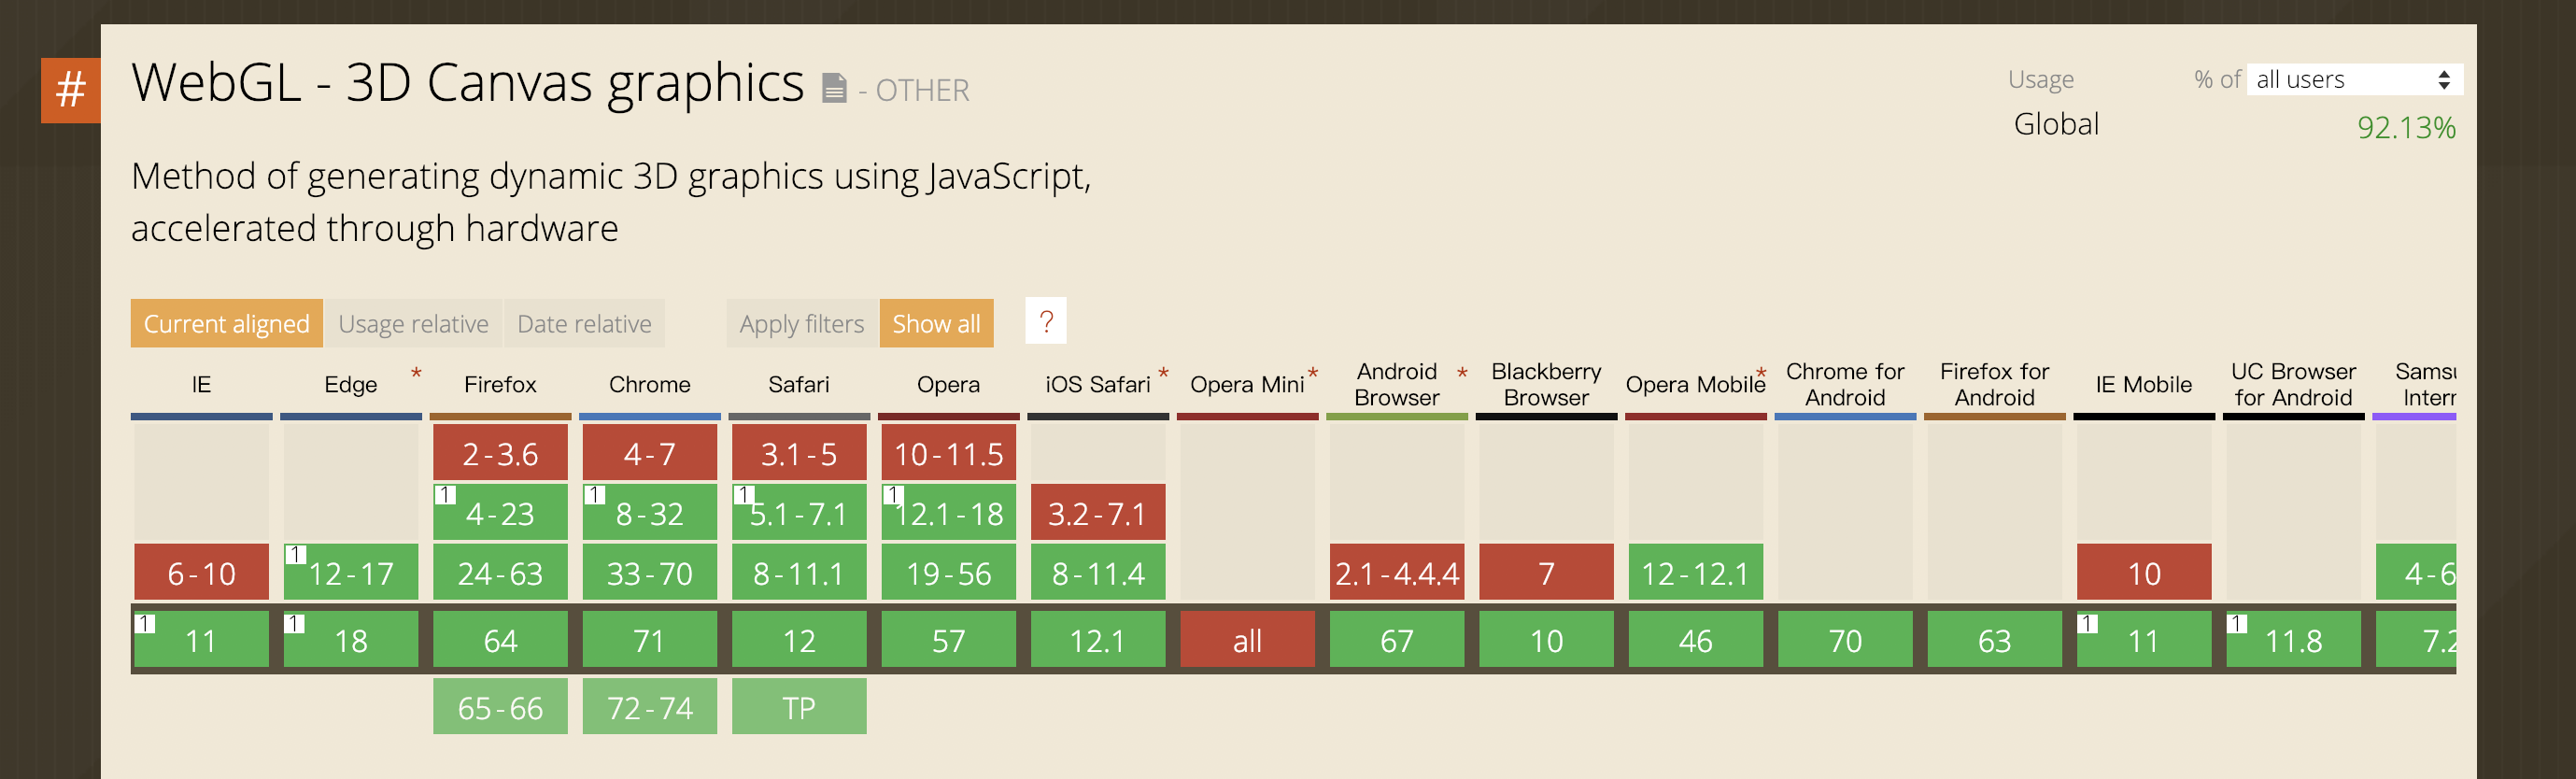Click the OTHER category label
This screenshot has width=2576, height=779.
922,91
